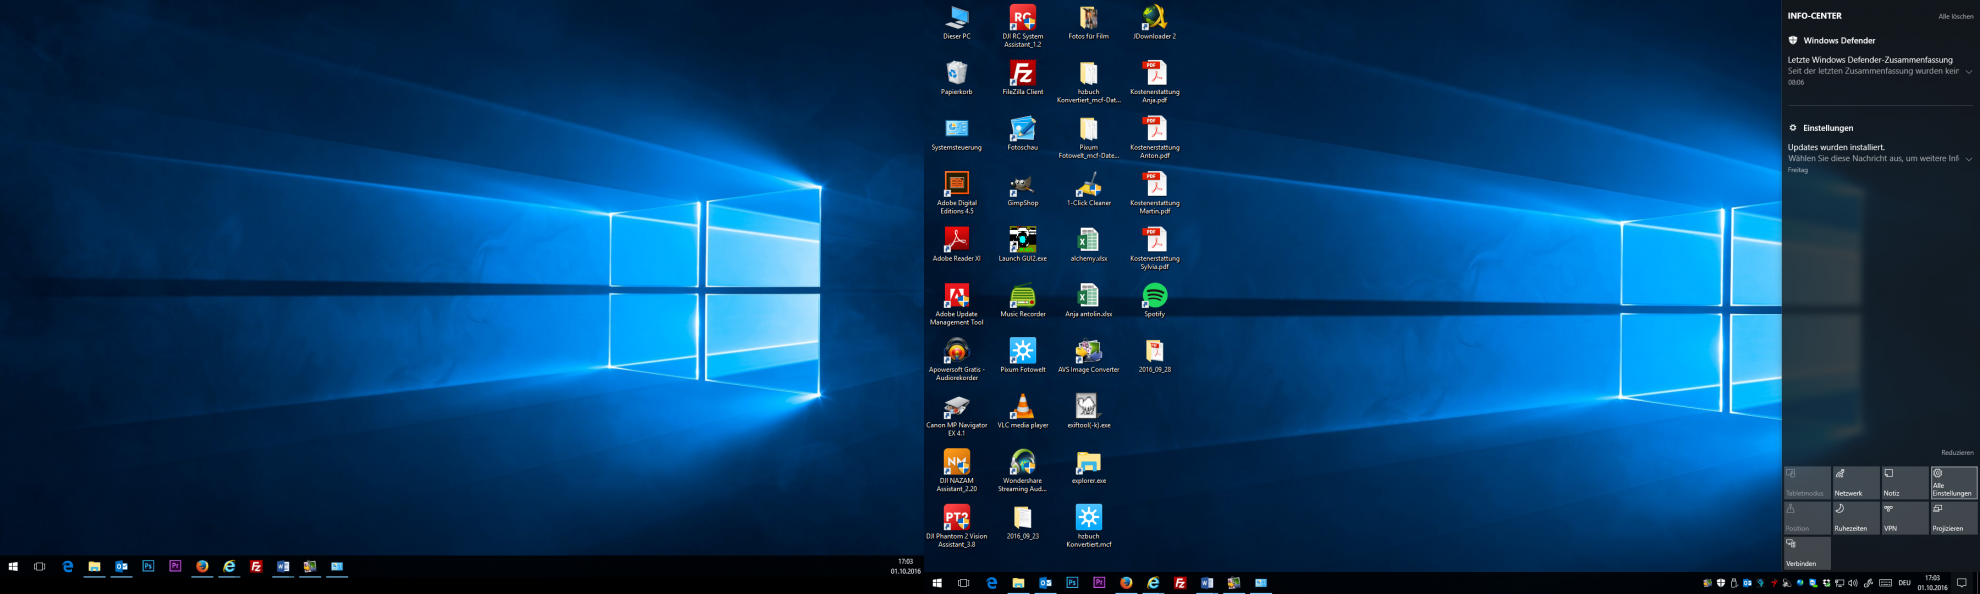Select the DJI RC System Assistant_1.2 shortcut
1980x594 pixels.
click(x=1023, y=26)
